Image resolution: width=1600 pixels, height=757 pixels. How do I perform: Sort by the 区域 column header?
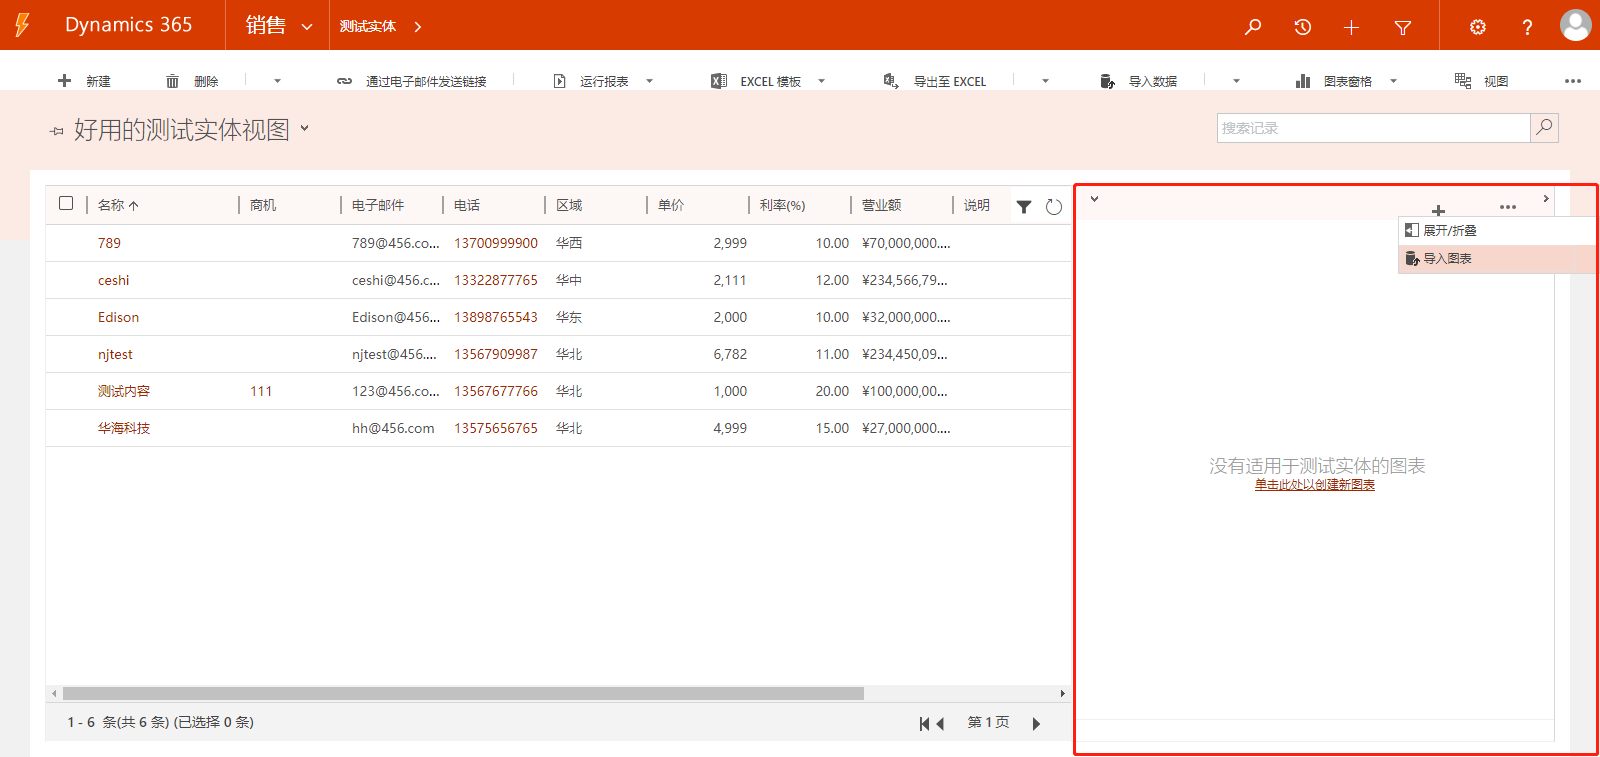[569, 205]
